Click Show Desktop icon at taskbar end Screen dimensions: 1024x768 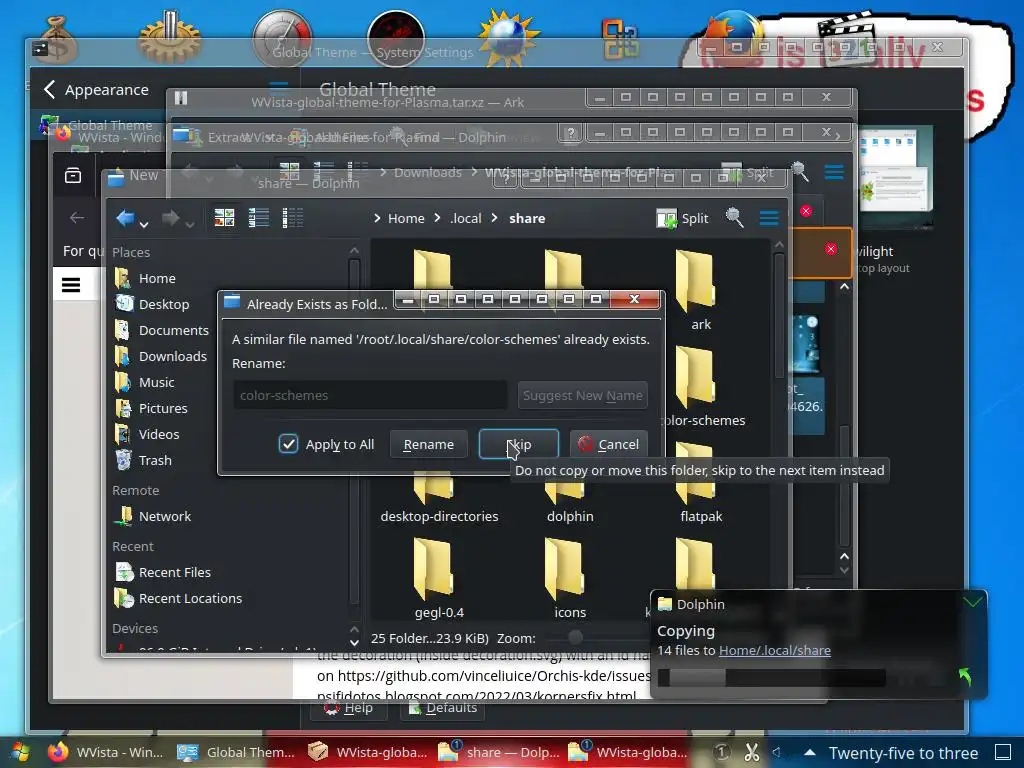pos(1002,752)
